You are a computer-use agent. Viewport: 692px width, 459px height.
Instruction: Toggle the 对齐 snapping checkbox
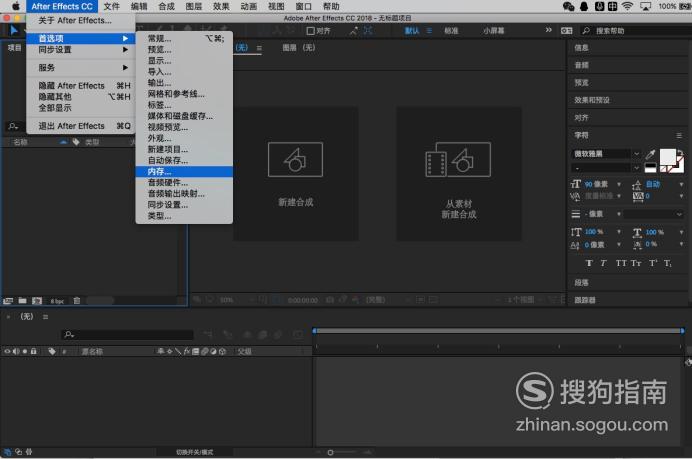tap(310, 31)
